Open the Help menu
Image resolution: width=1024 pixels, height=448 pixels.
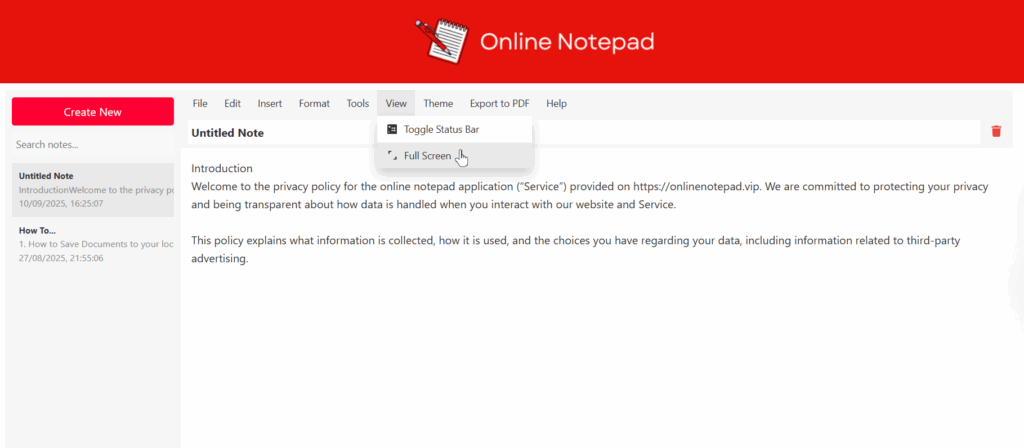[556, 103]
